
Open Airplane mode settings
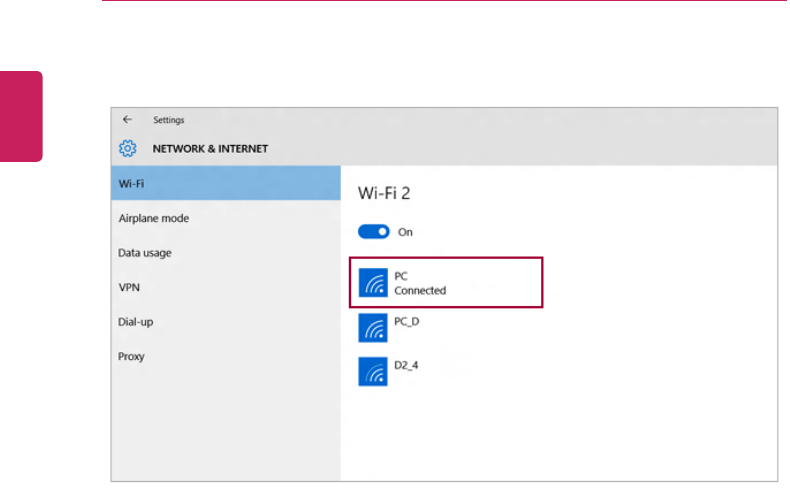pyautogui.click(x=154, y=218)
